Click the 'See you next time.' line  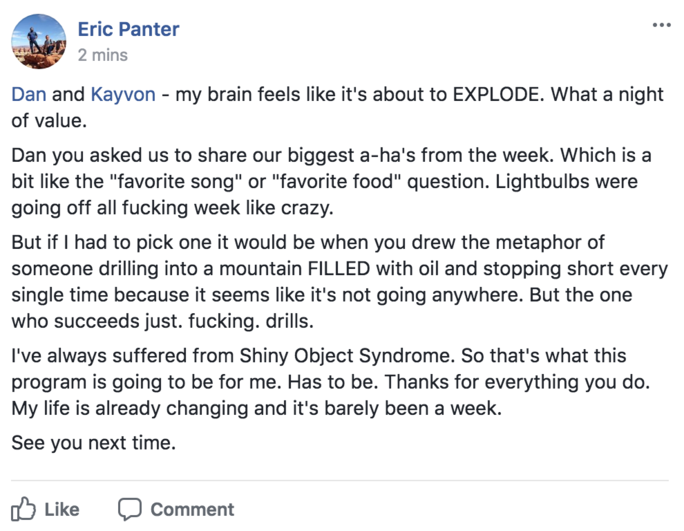(93, 443)
